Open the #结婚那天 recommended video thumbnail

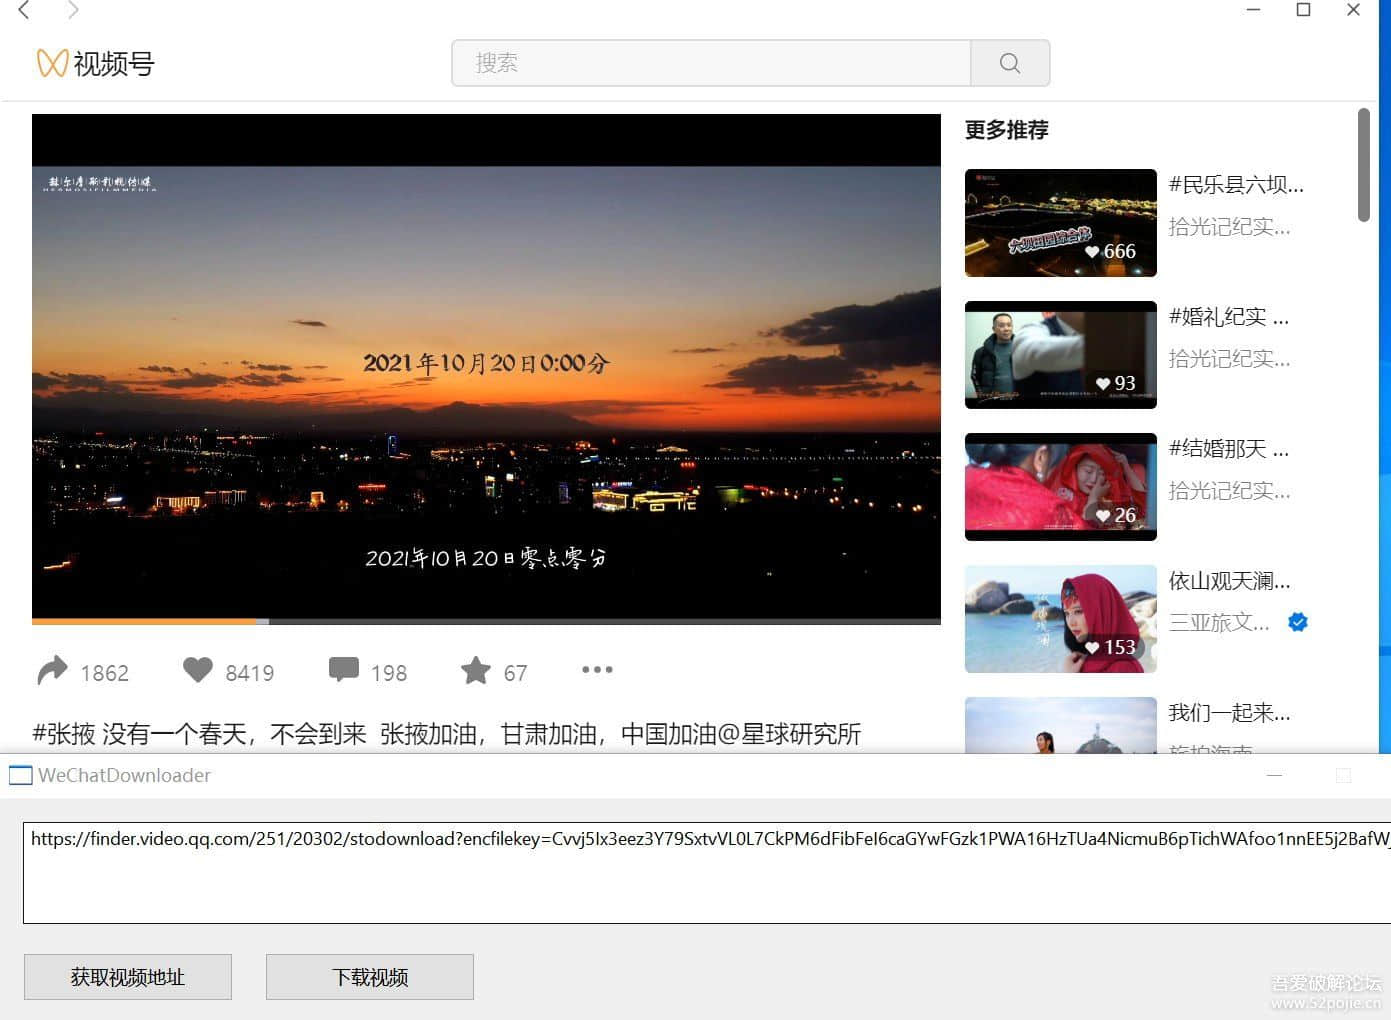pos(1061,487)
